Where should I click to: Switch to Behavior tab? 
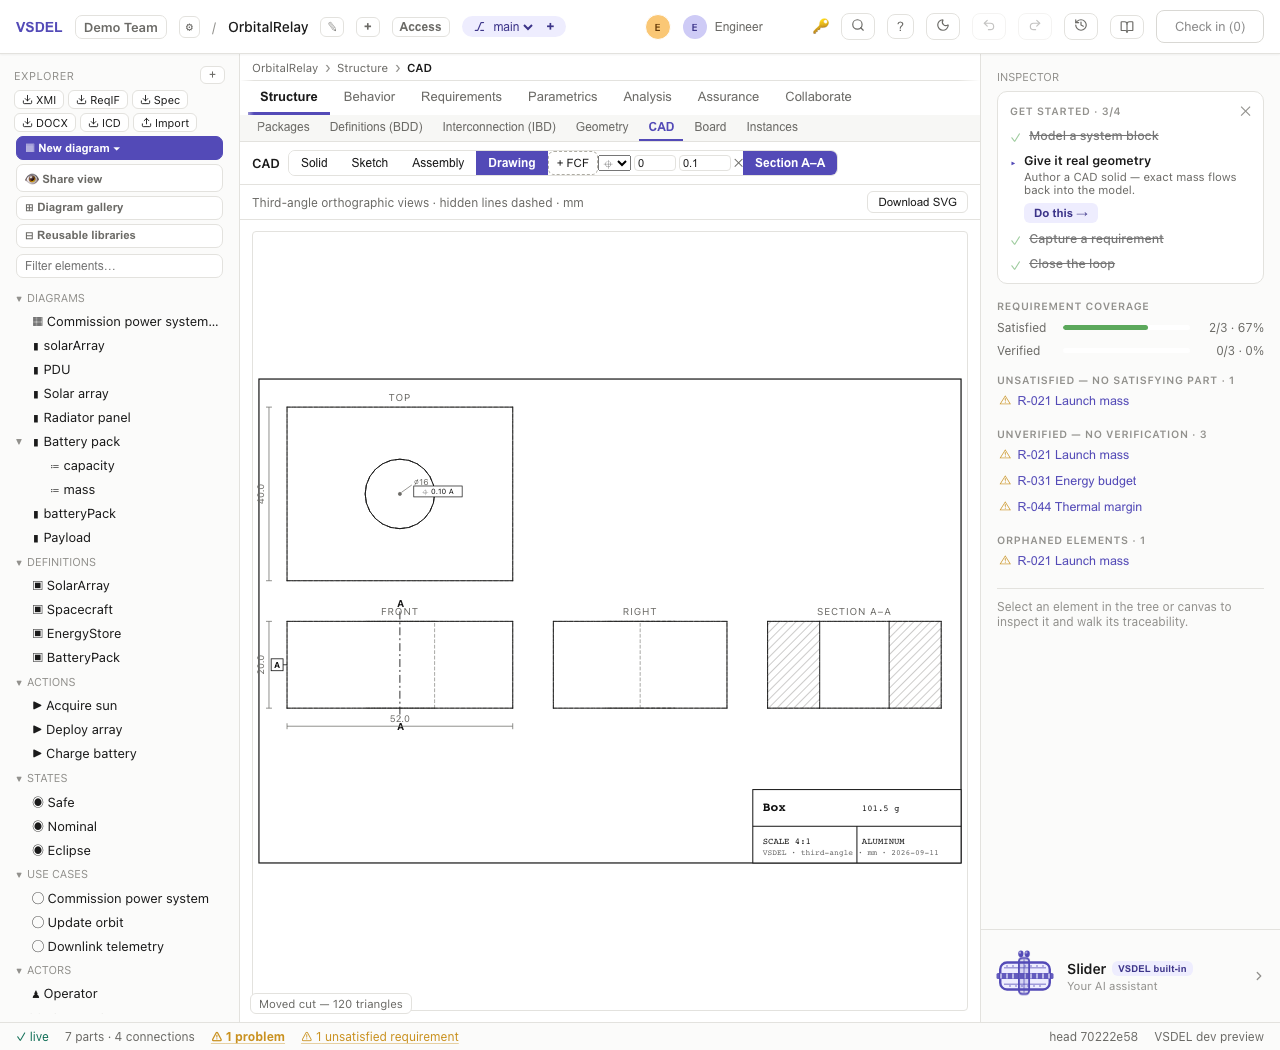tap(369, 97)
